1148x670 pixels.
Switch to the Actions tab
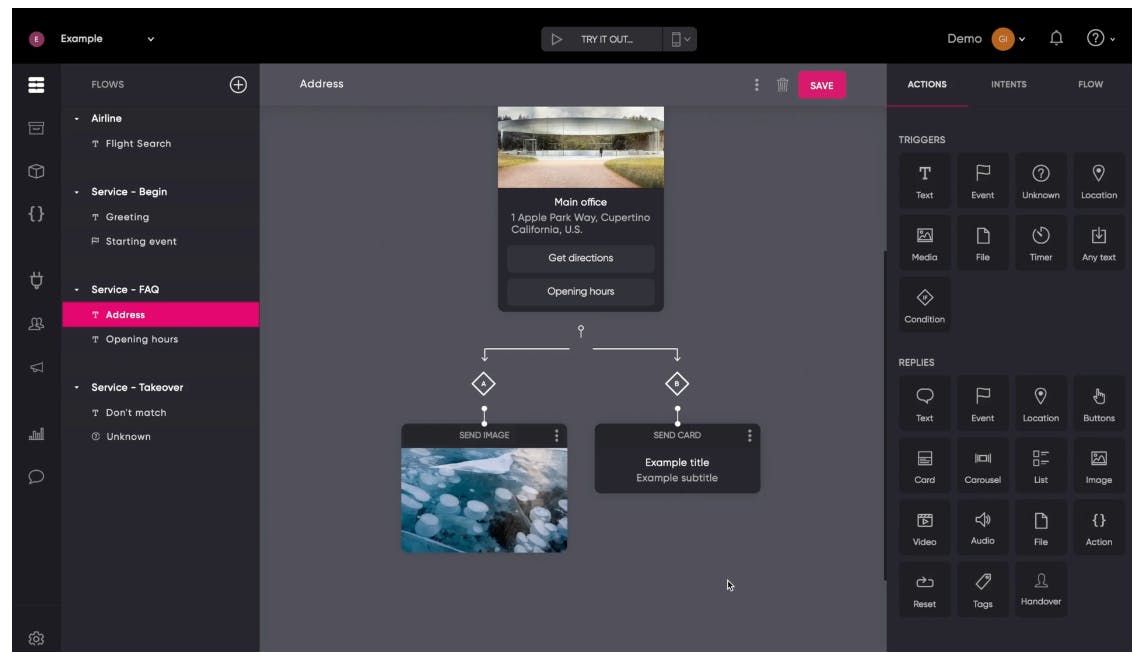point(927,84)
